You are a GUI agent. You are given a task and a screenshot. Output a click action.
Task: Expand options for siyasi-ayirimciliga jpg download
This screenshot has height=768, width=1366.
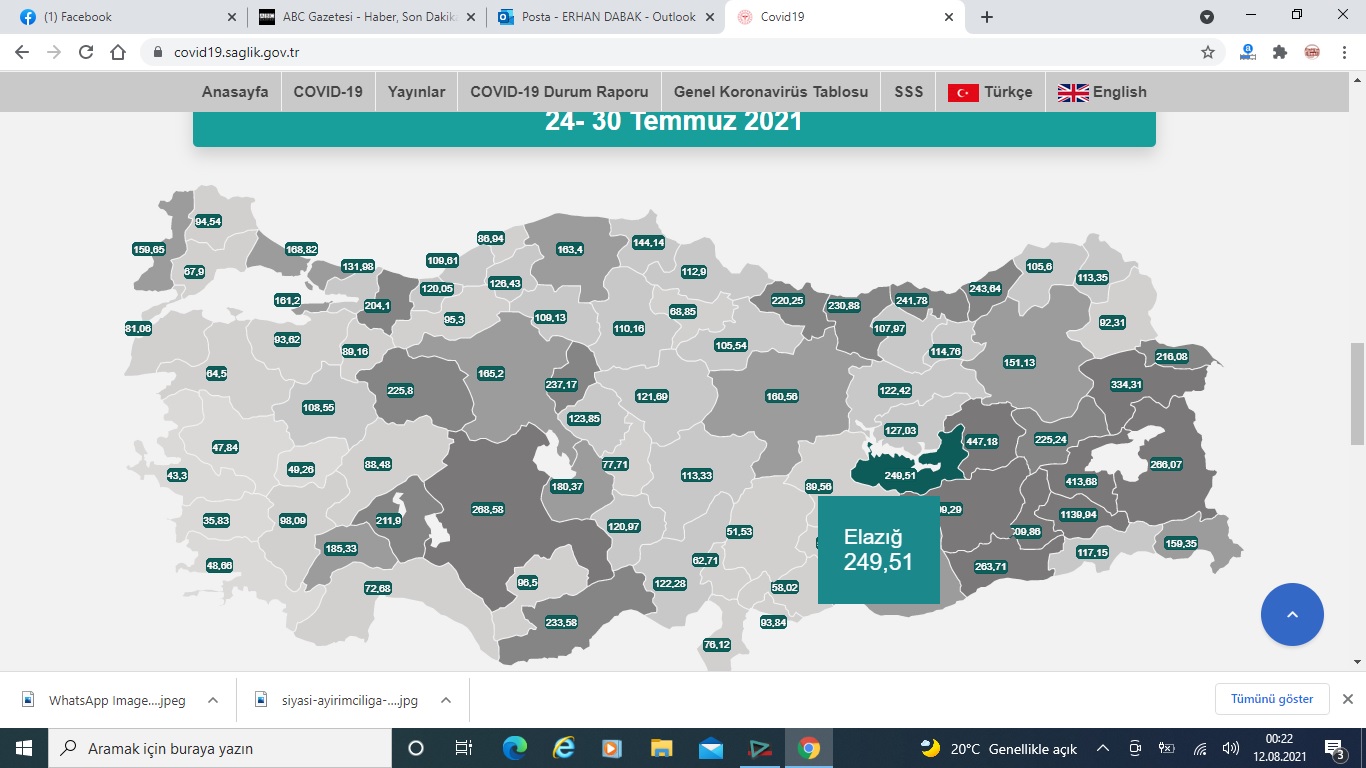[x=446, y=700]
